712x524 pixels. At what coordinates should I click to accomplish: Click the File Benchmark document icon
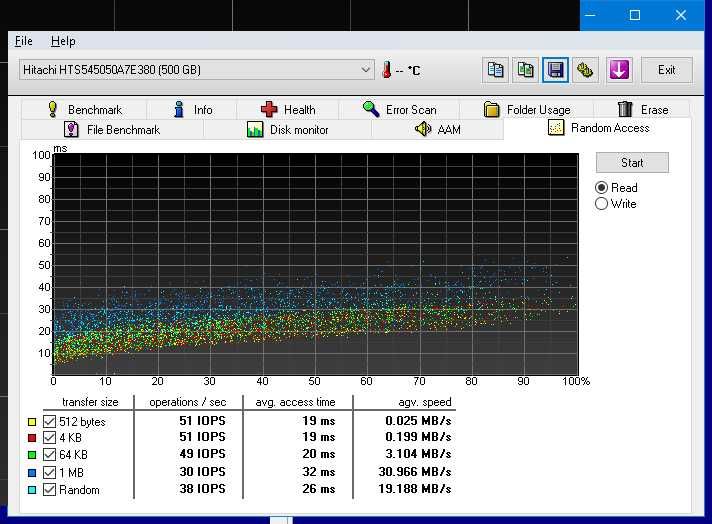pos(71,129)
